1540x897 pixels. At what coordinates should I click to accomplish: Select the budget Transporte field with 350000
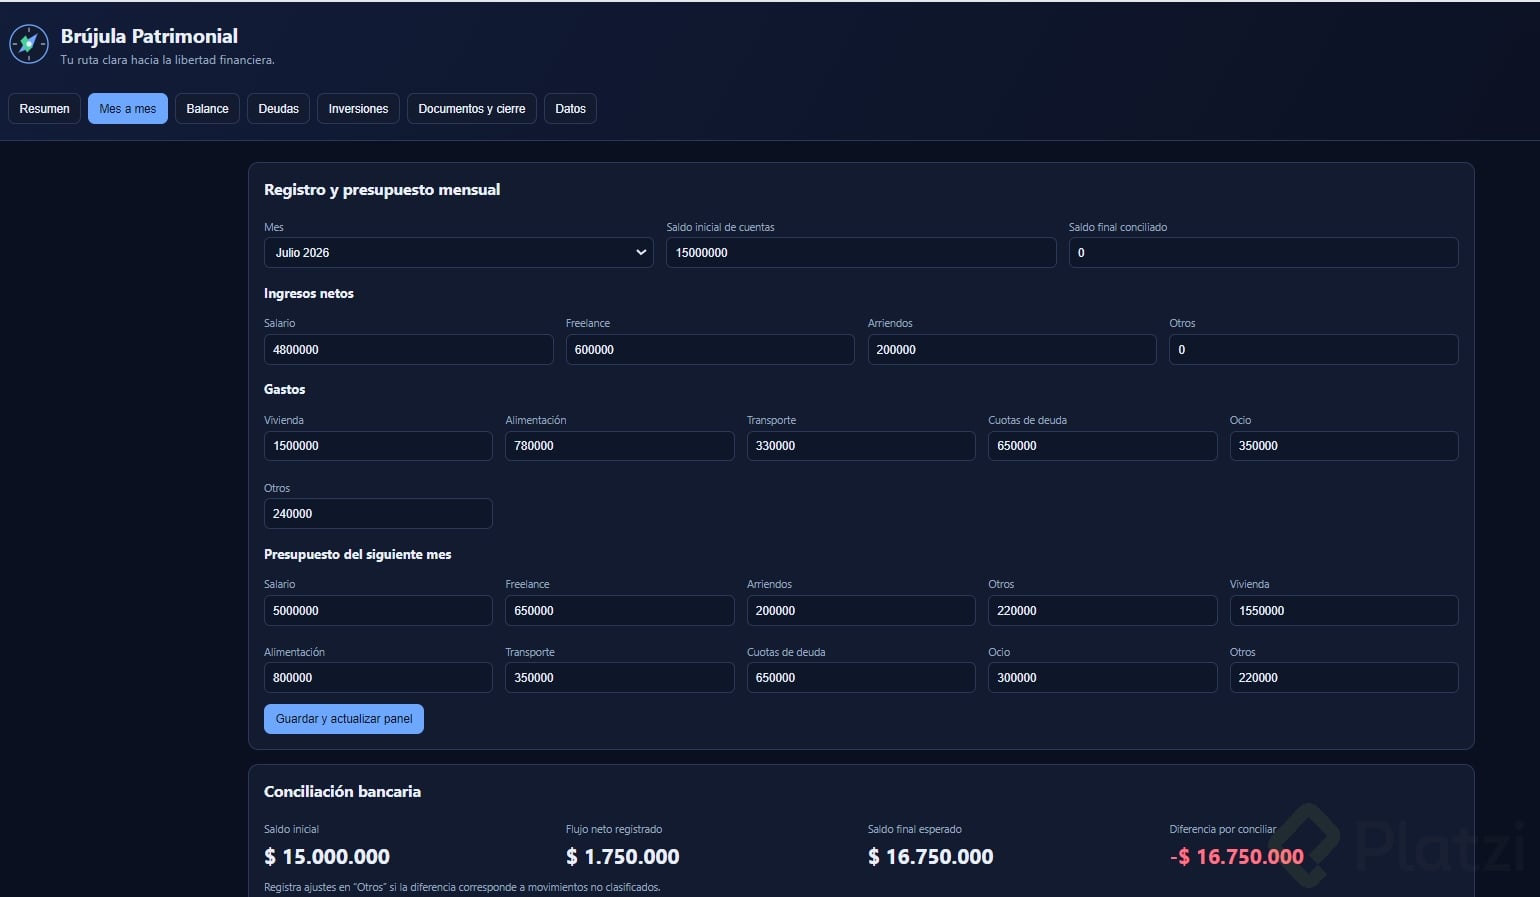tap(619, 678)
